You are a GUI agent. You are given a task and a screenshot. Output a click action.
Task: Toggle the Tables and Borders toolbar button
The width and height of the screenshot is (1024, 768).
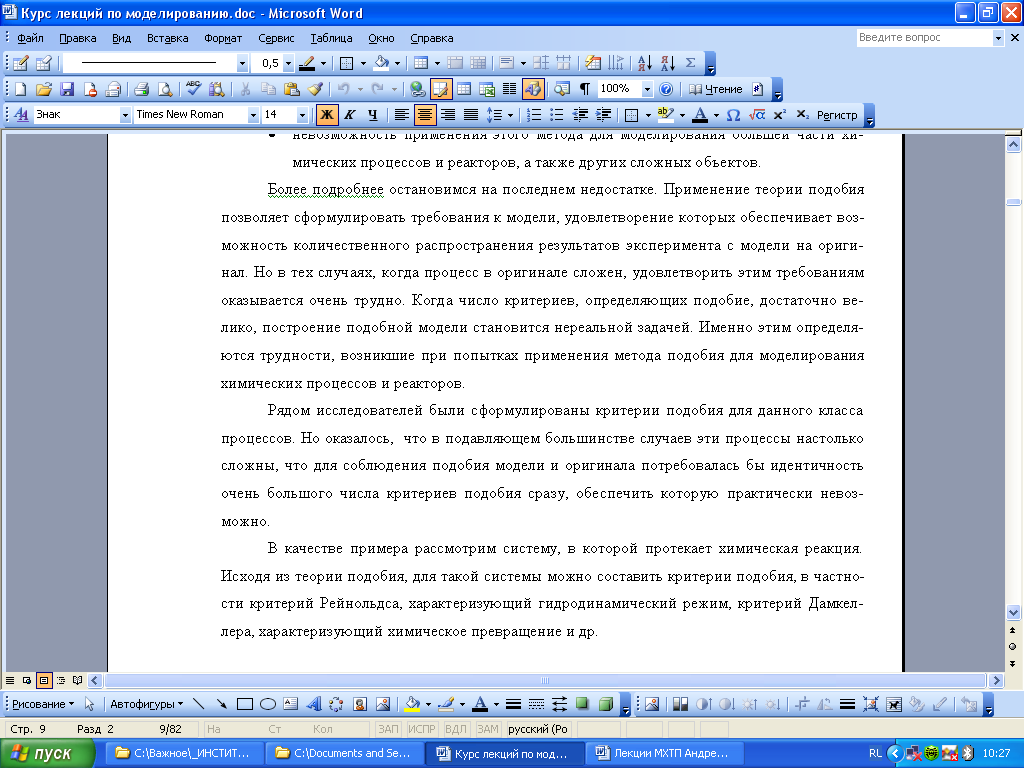tap(441, 89)
